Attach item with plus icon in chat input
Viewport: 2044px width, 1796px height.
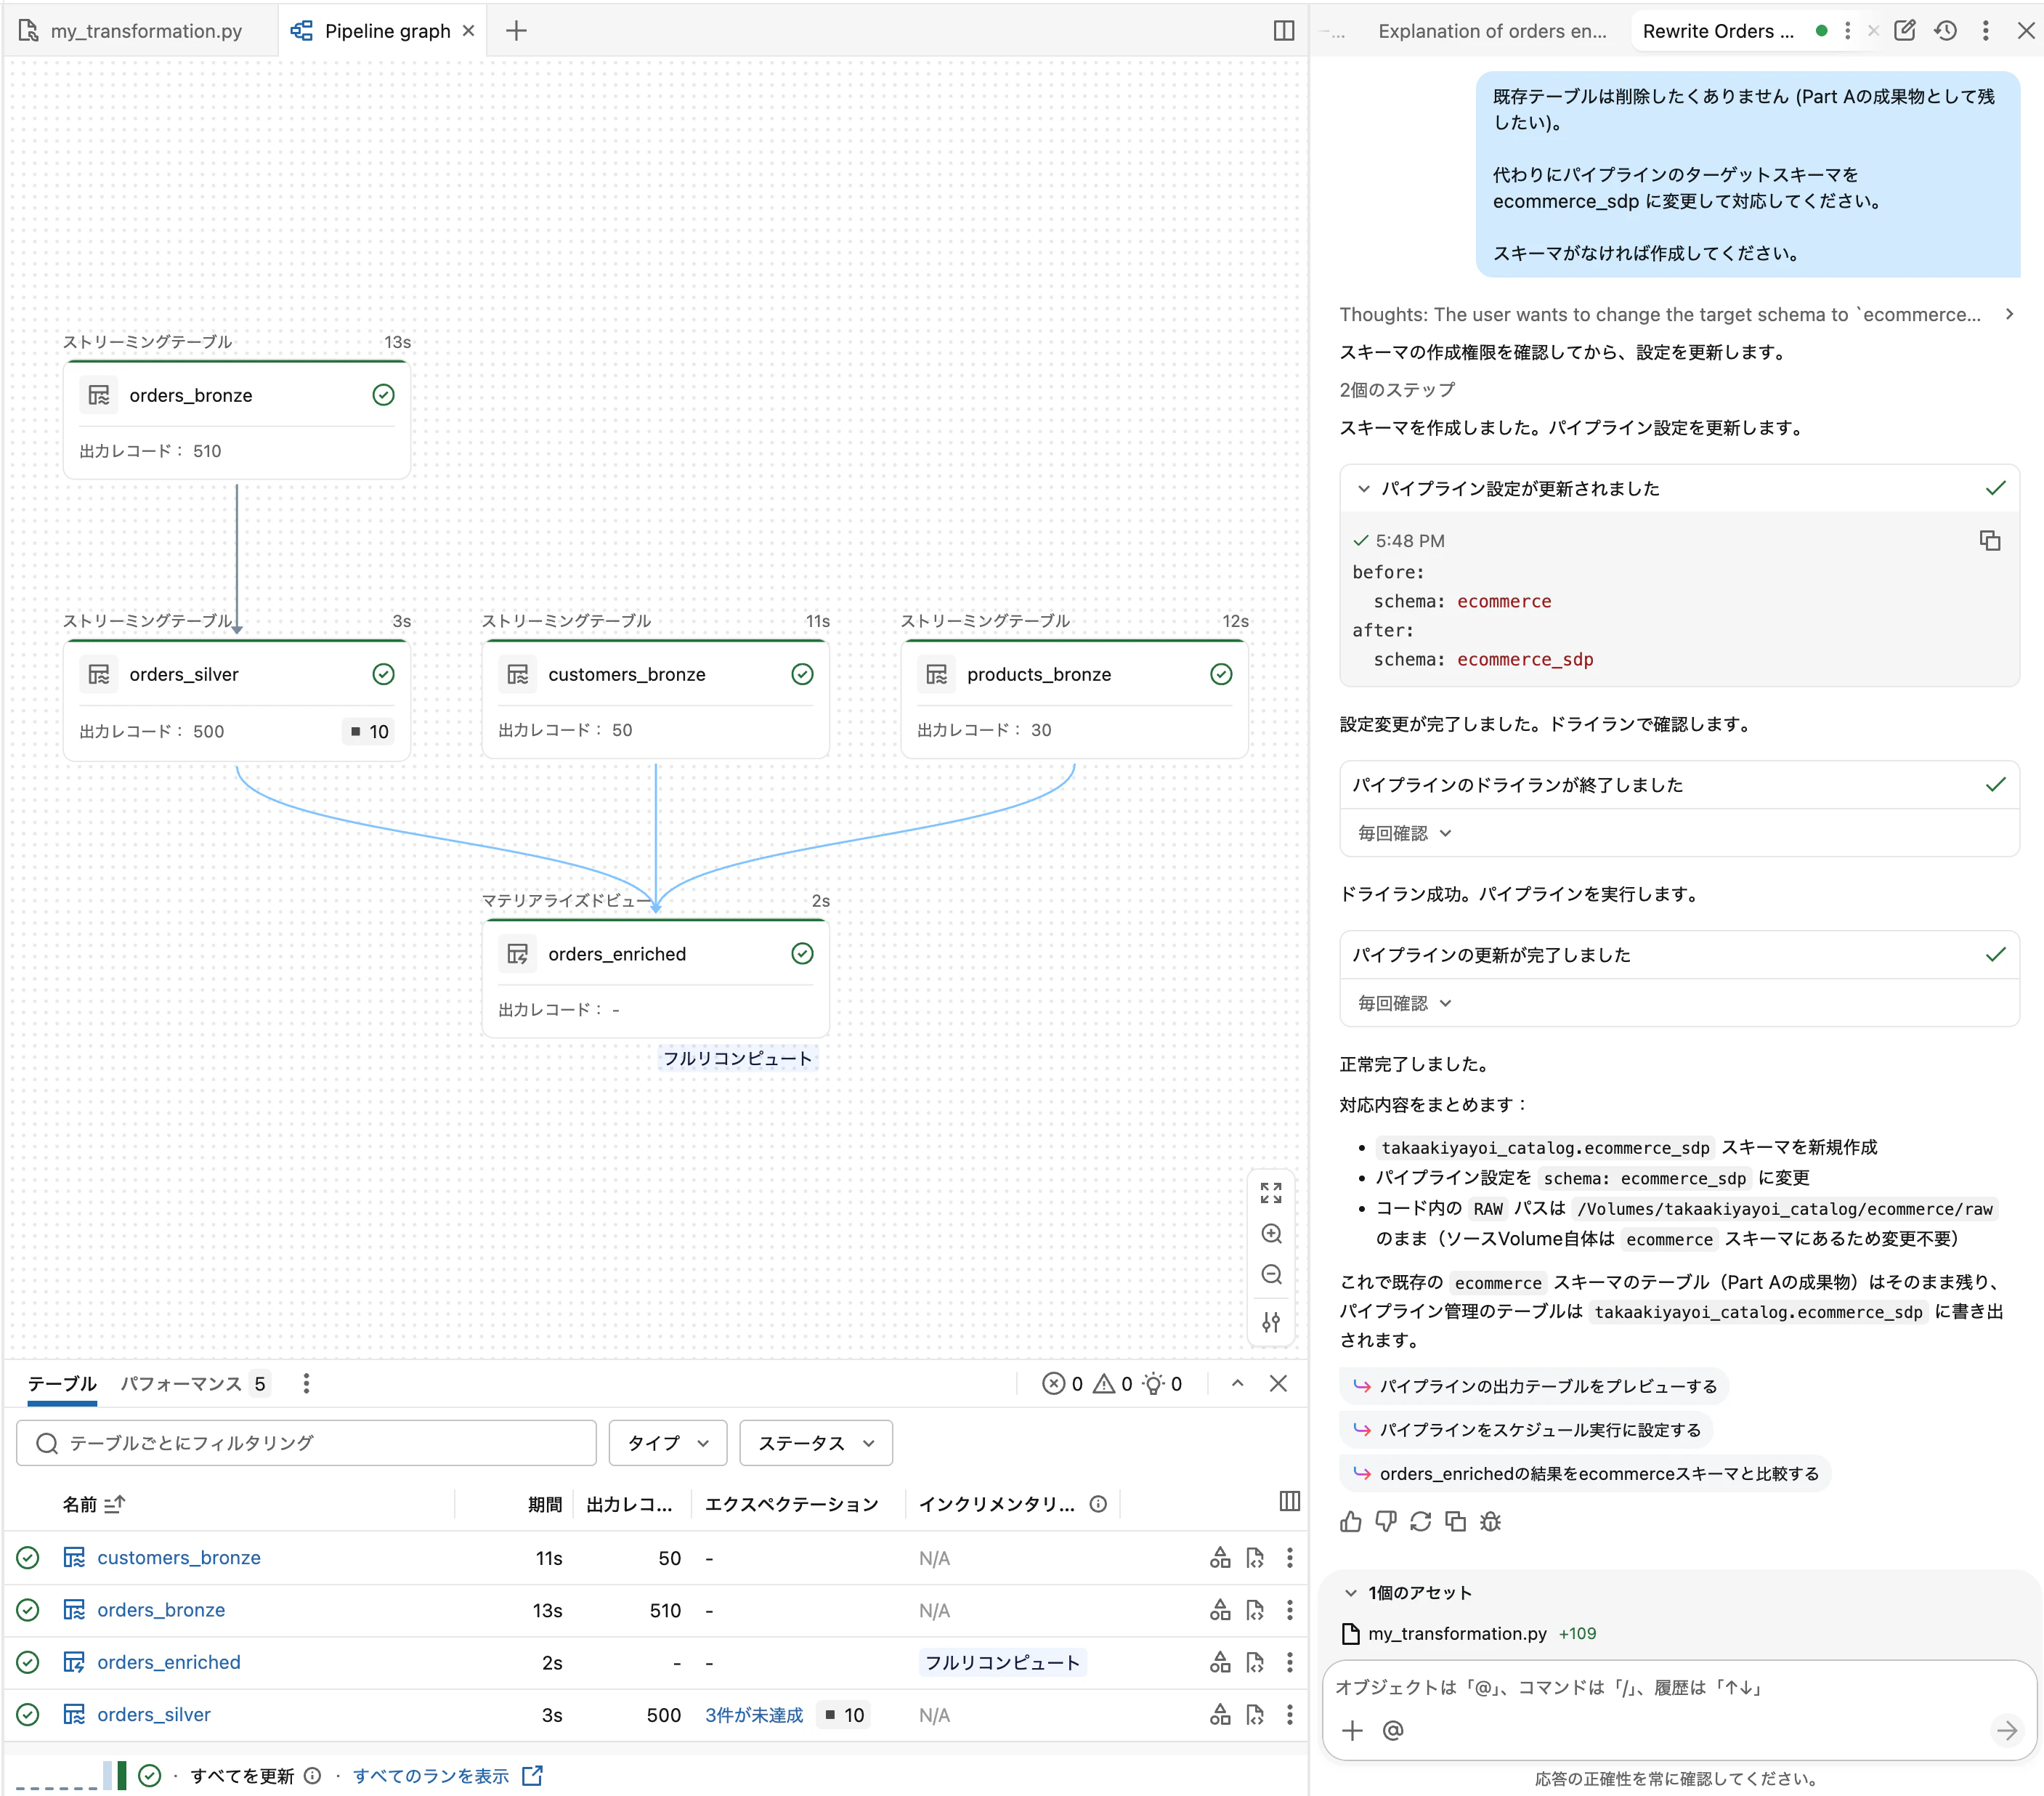point(1352,1730)
